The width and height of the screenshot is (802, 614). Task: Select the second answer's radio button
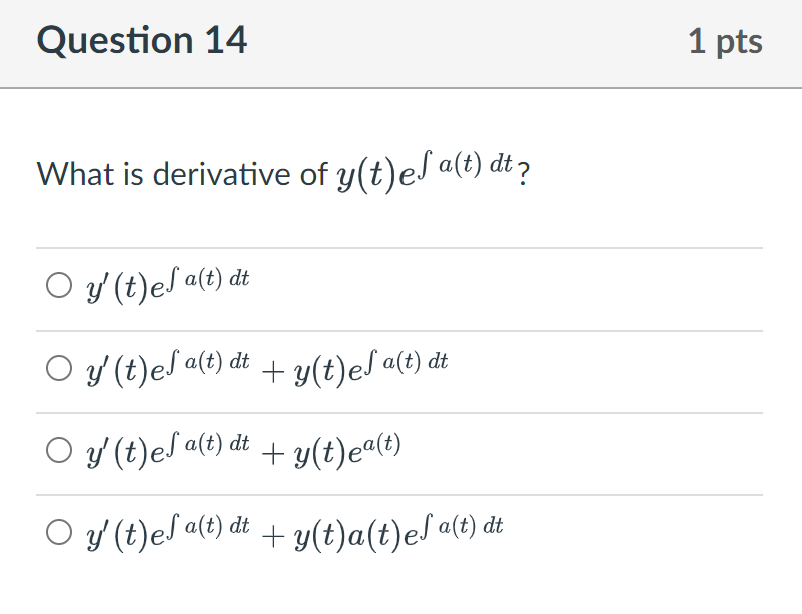57,367
